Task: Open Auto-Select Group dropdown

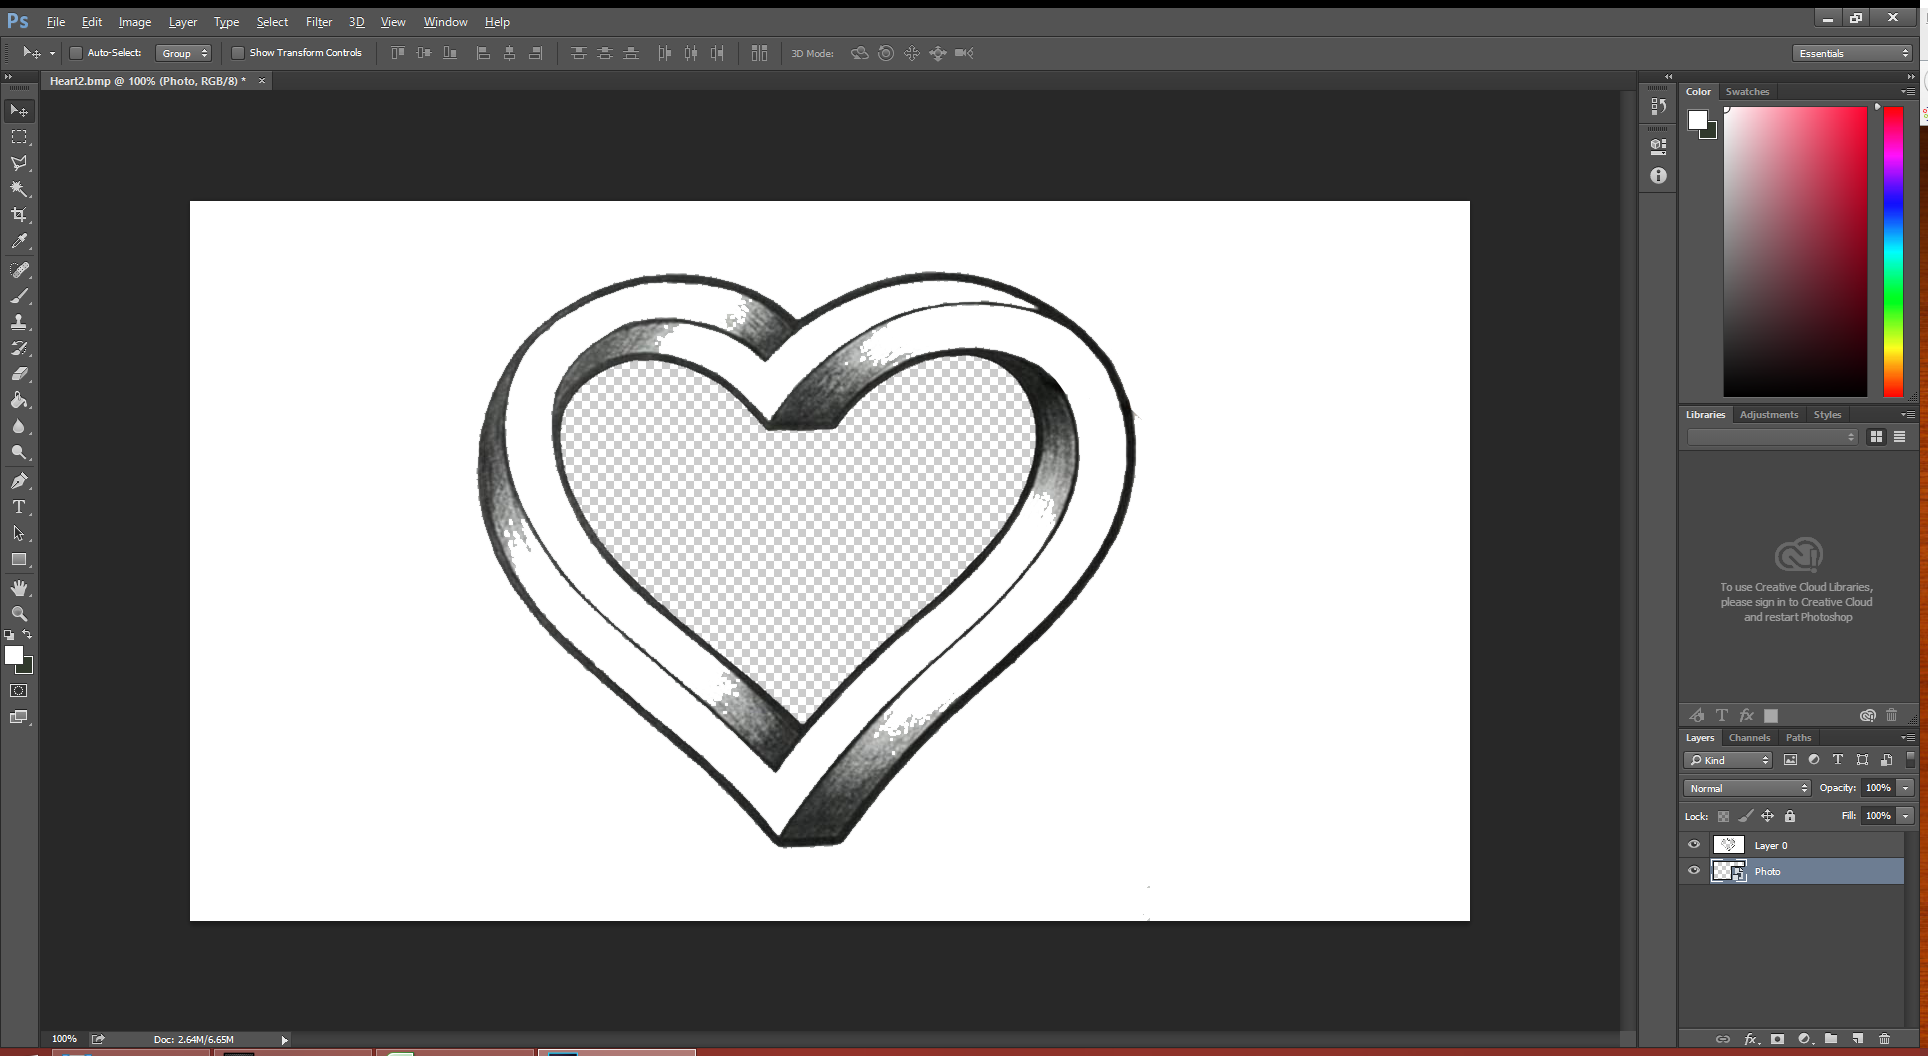Action: 183,53
